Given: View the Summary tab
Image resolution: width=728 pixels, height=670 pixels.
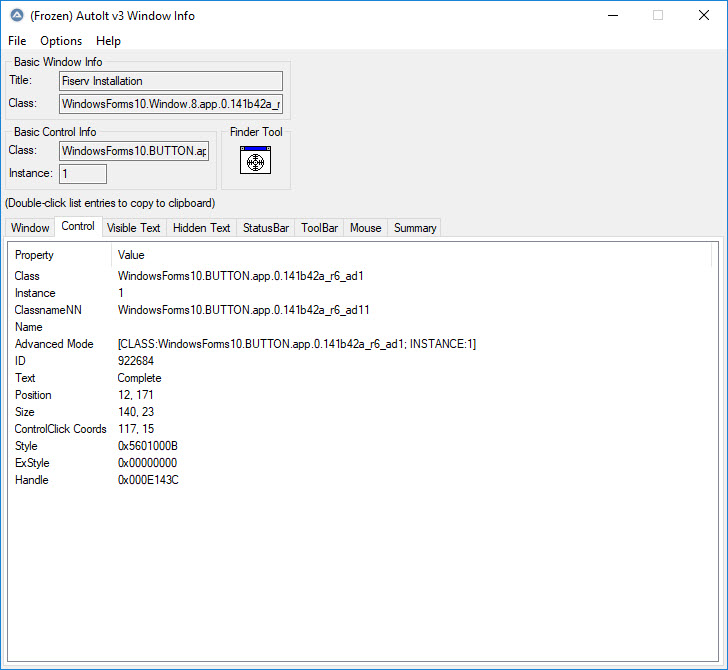Looking at the screenshot, I should 414,228.
